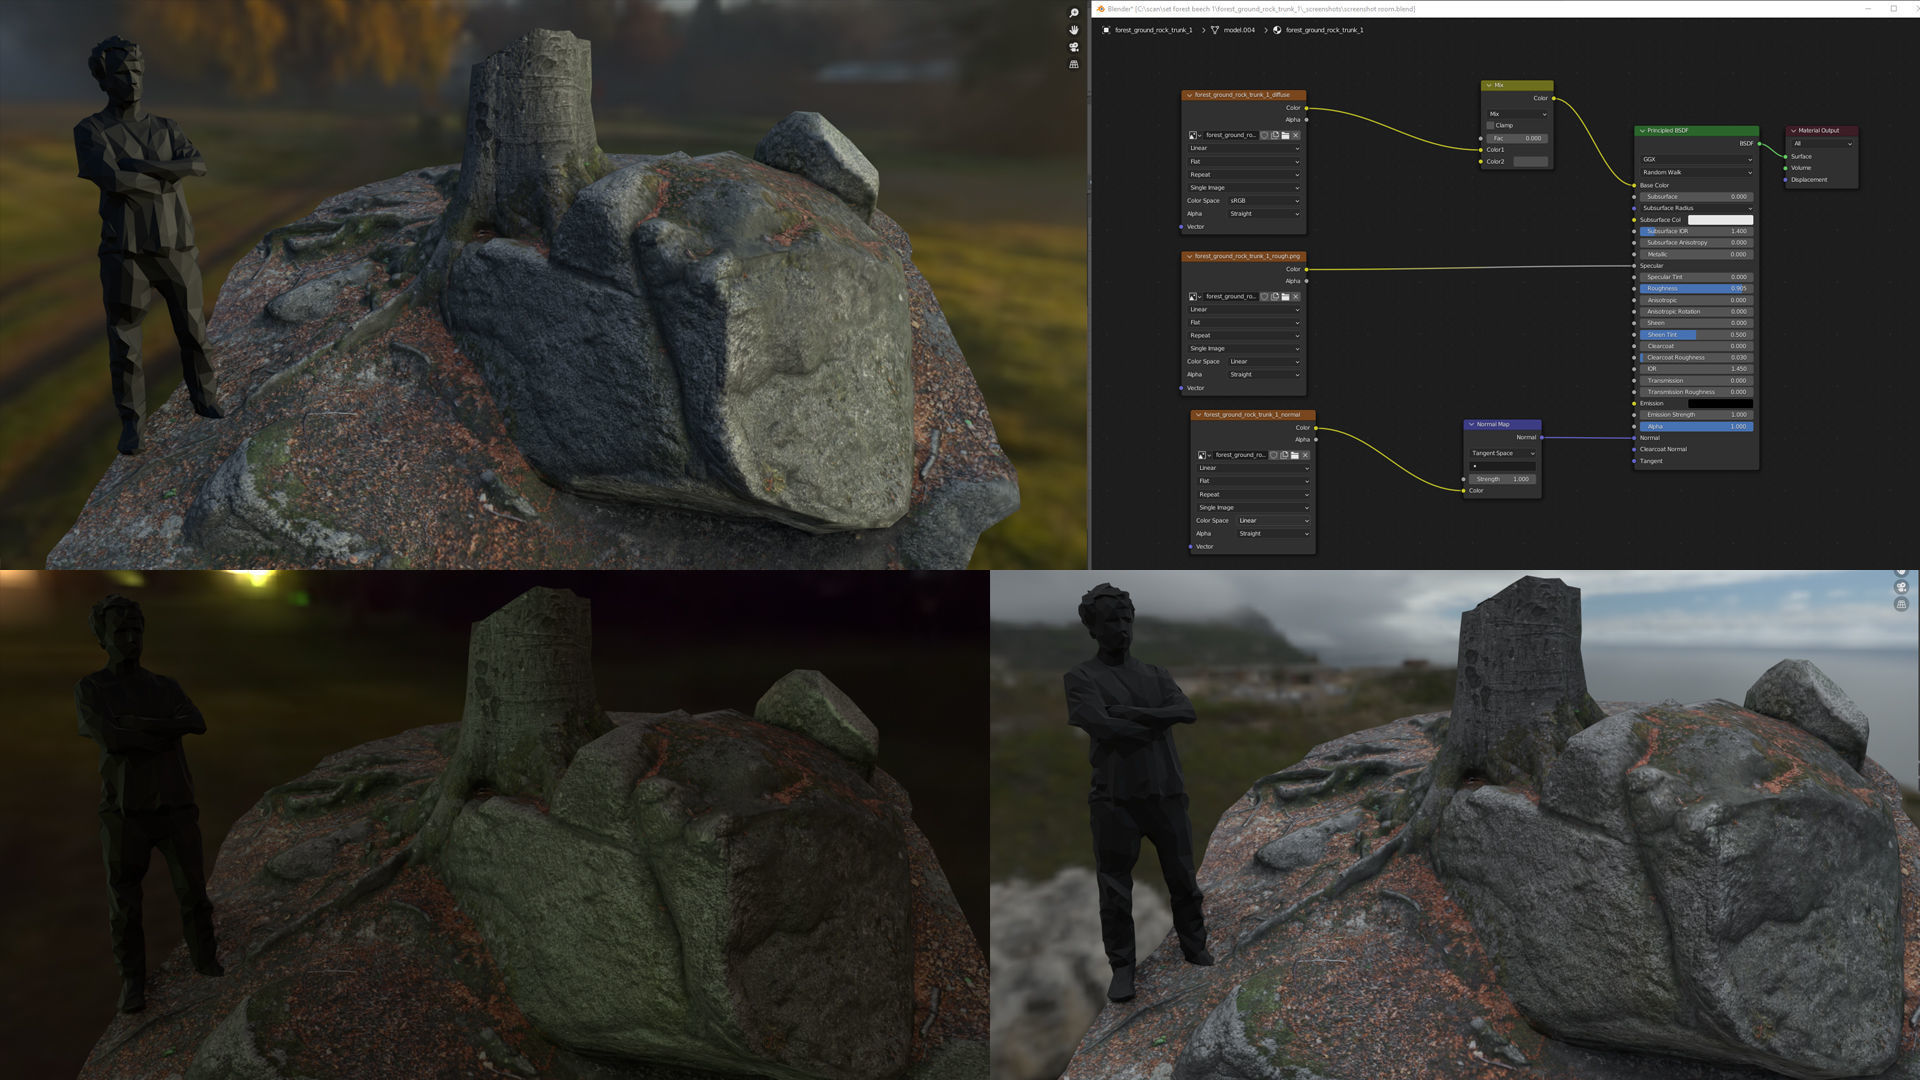
Task: Click the object icon in breadcrumb path
Action: pyautogui.click(x=1106, y=30)
